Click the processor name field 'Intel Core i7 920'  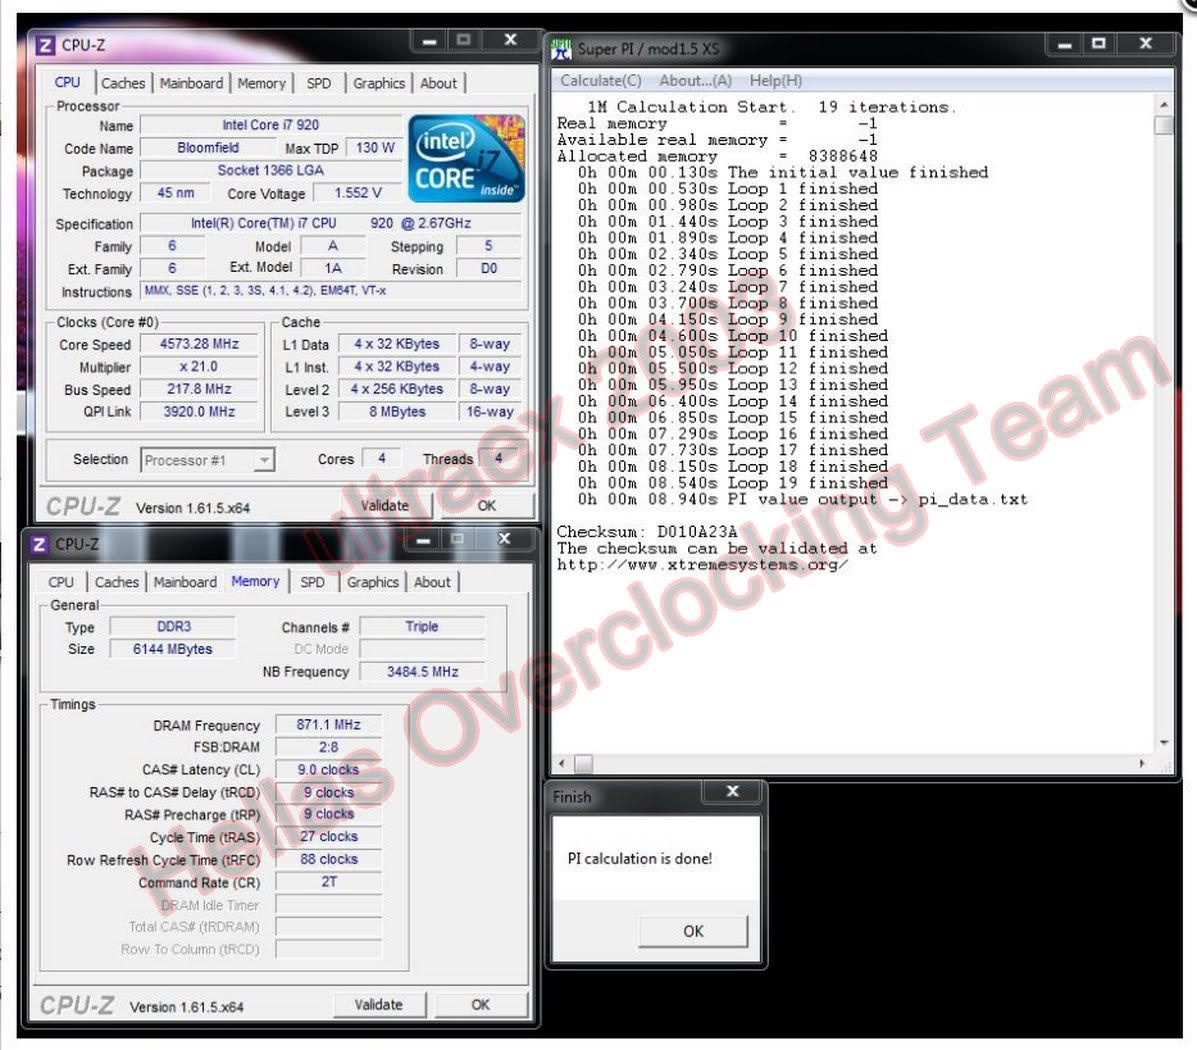click(271, 125)
